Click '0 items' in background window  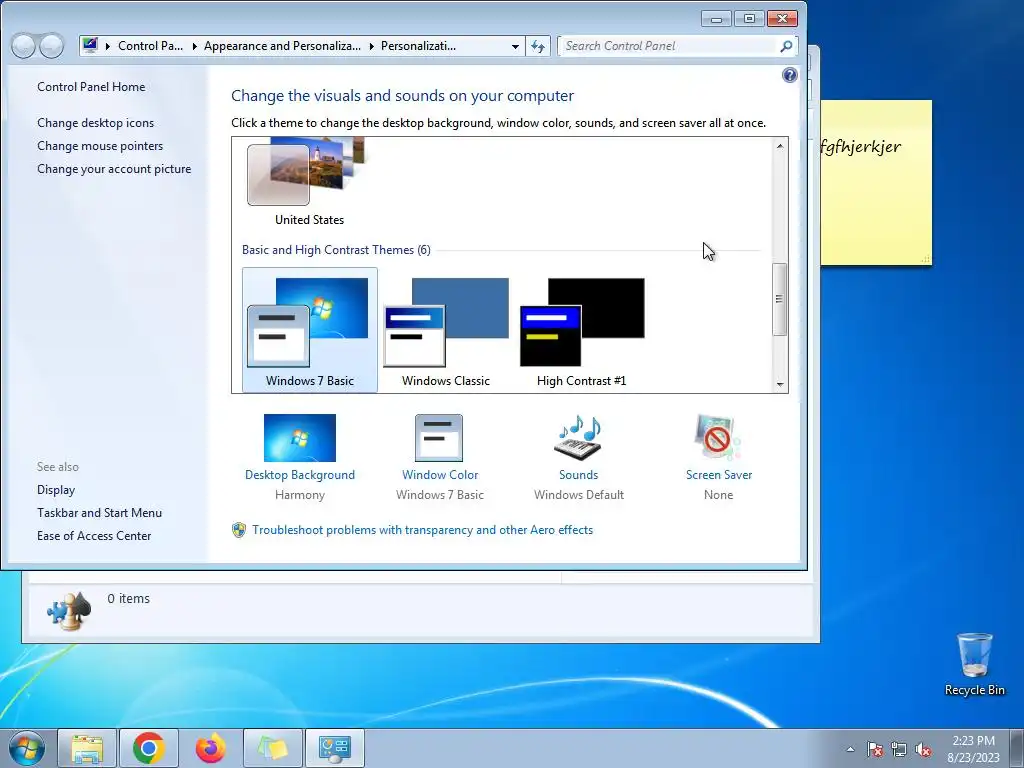tap(129, 598)
